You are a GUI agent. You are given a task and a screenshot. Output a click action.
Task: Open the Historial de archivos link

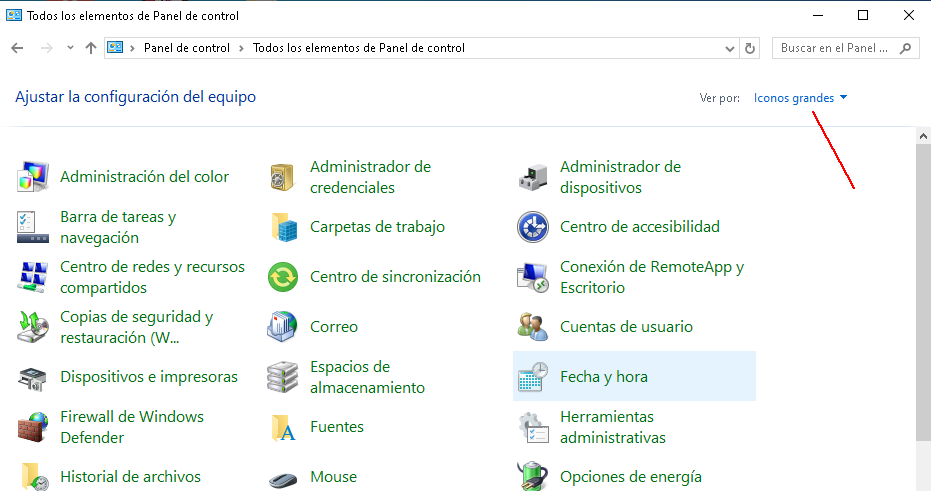(130, 477)
